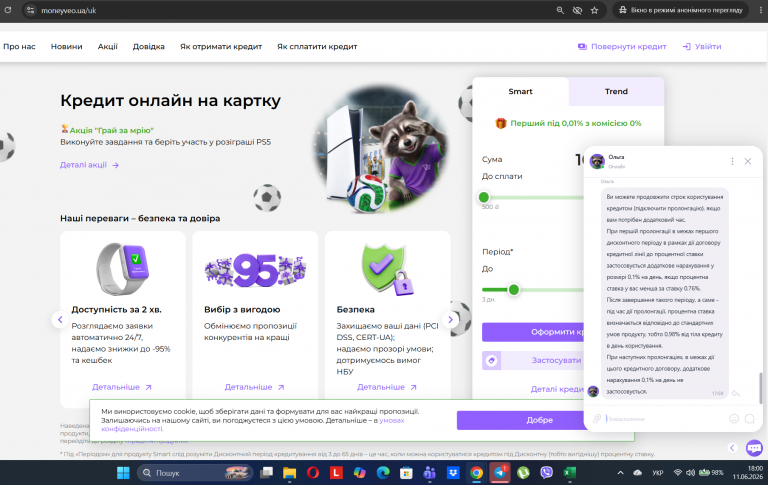Open Excel from the taskbar

[x=570, y=473]
